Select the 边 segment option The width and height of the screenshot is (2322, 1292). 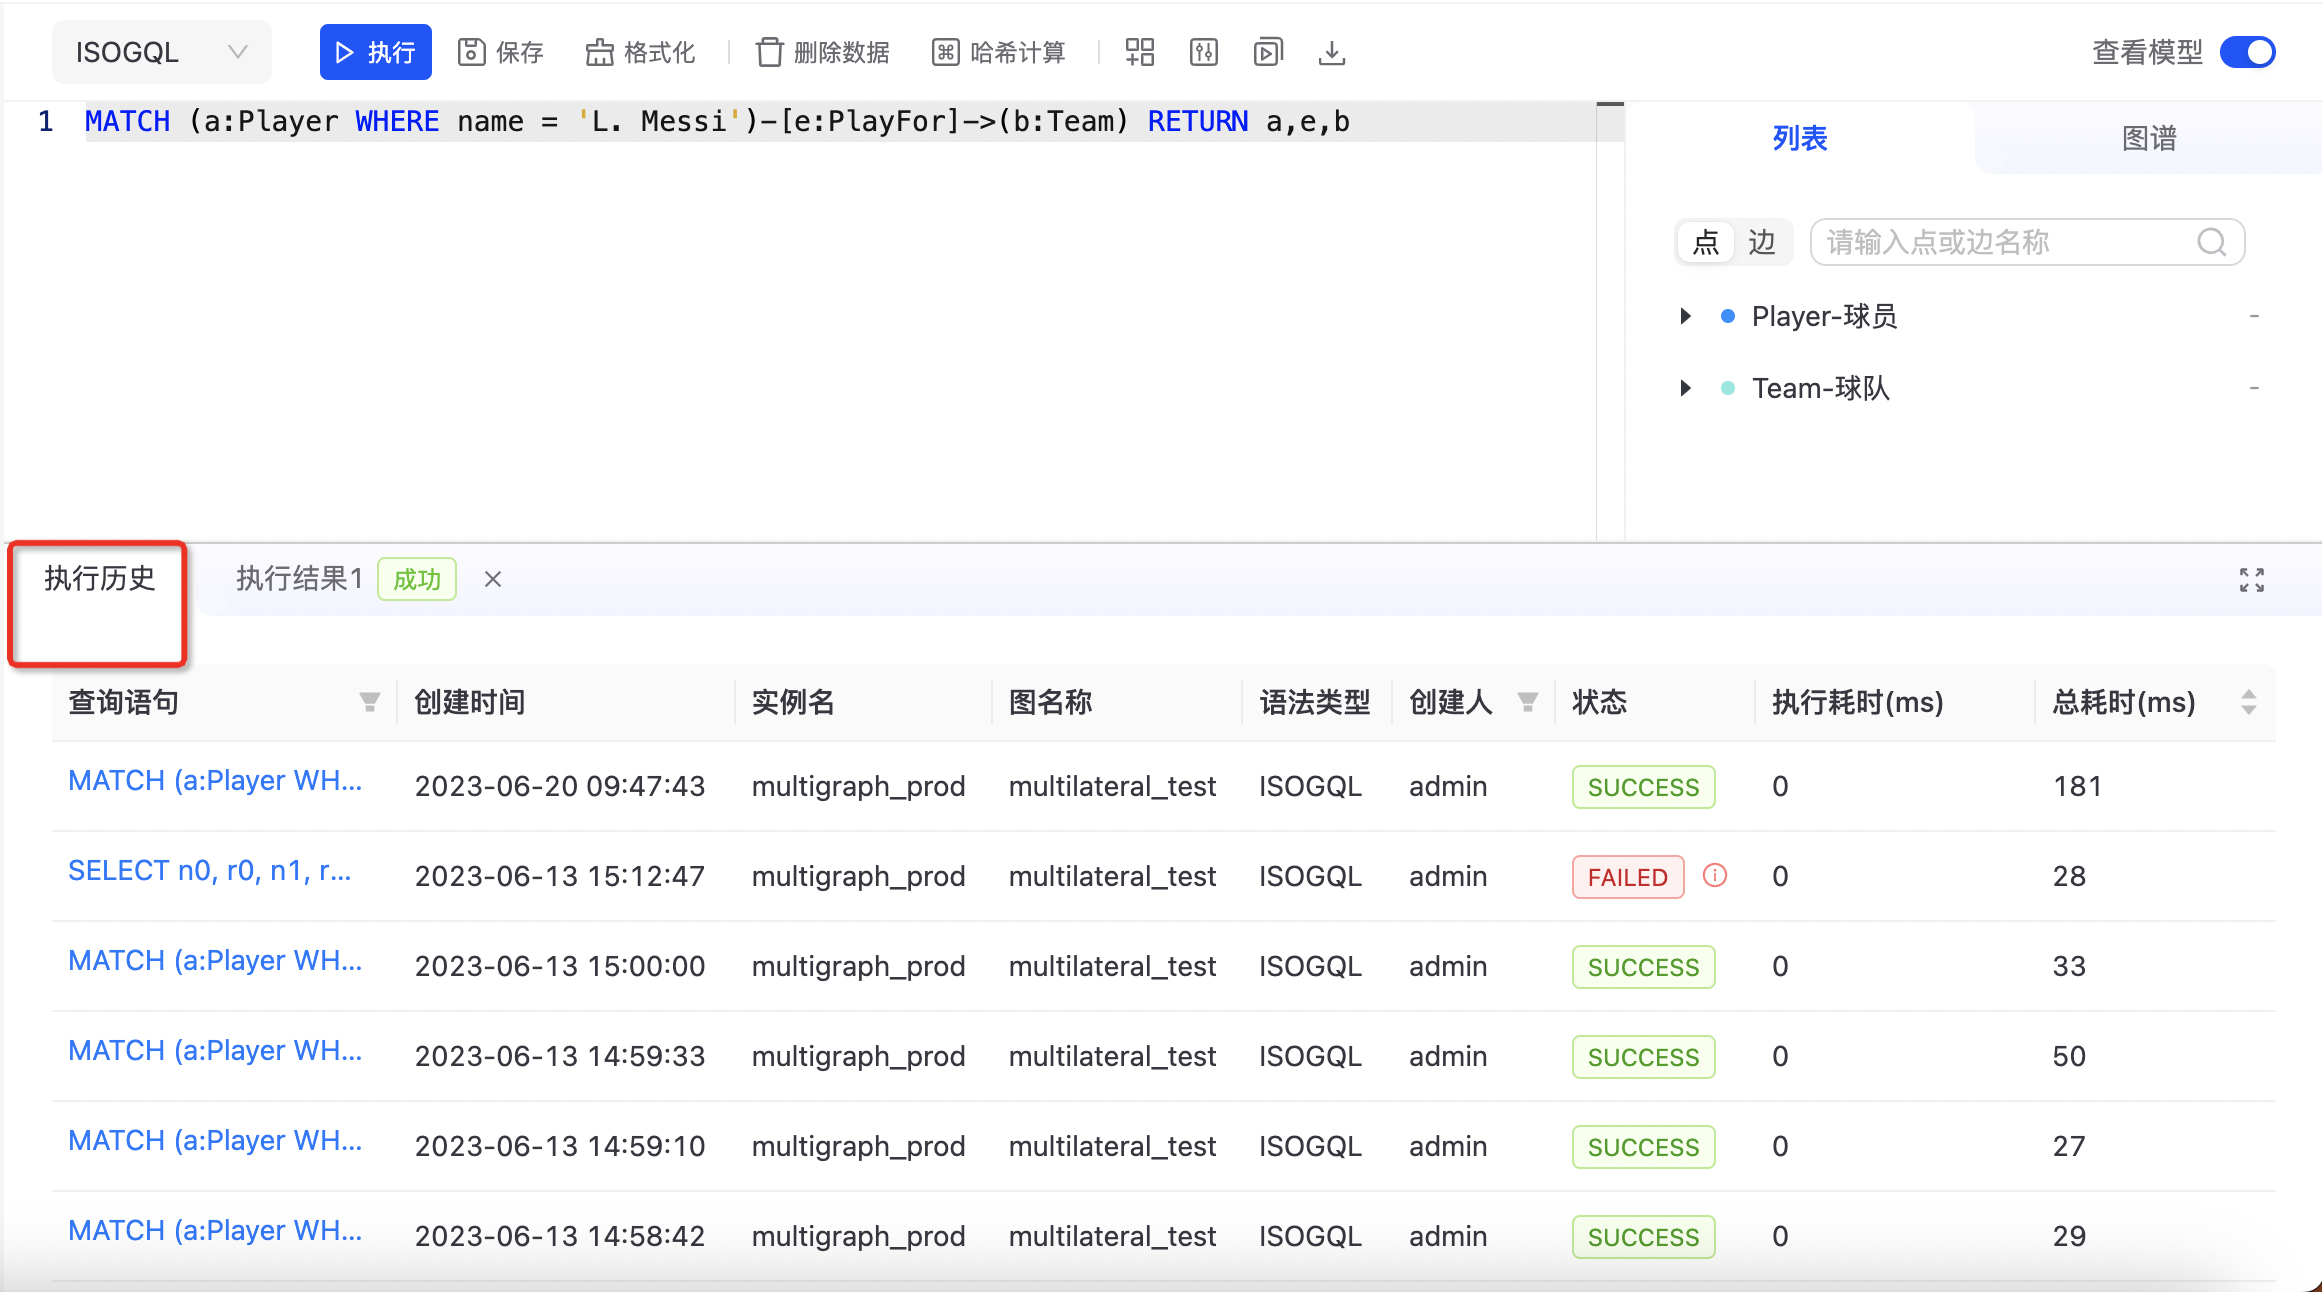coord(1762,242)
